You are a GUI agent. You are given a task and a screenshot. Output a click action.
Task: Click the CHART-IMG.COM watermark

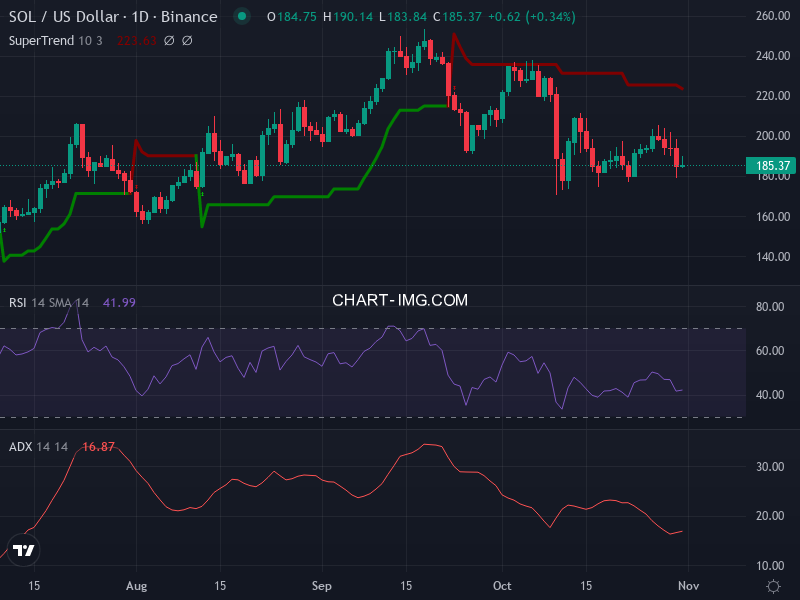[x=400, y=300]
